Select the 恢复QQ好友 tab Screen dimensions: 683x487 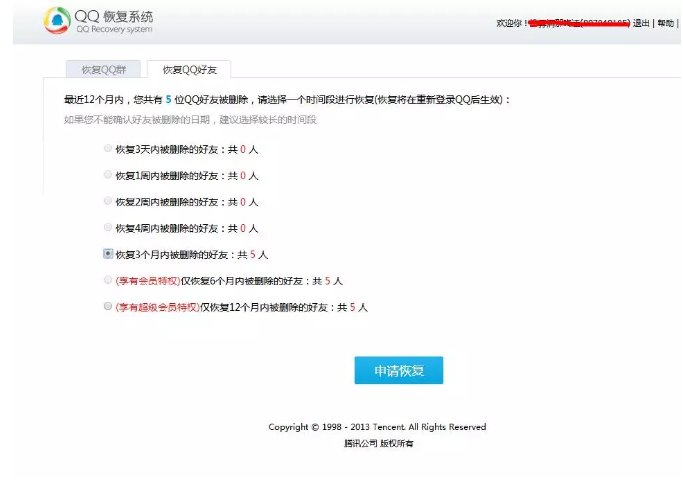tap(189, 69)
